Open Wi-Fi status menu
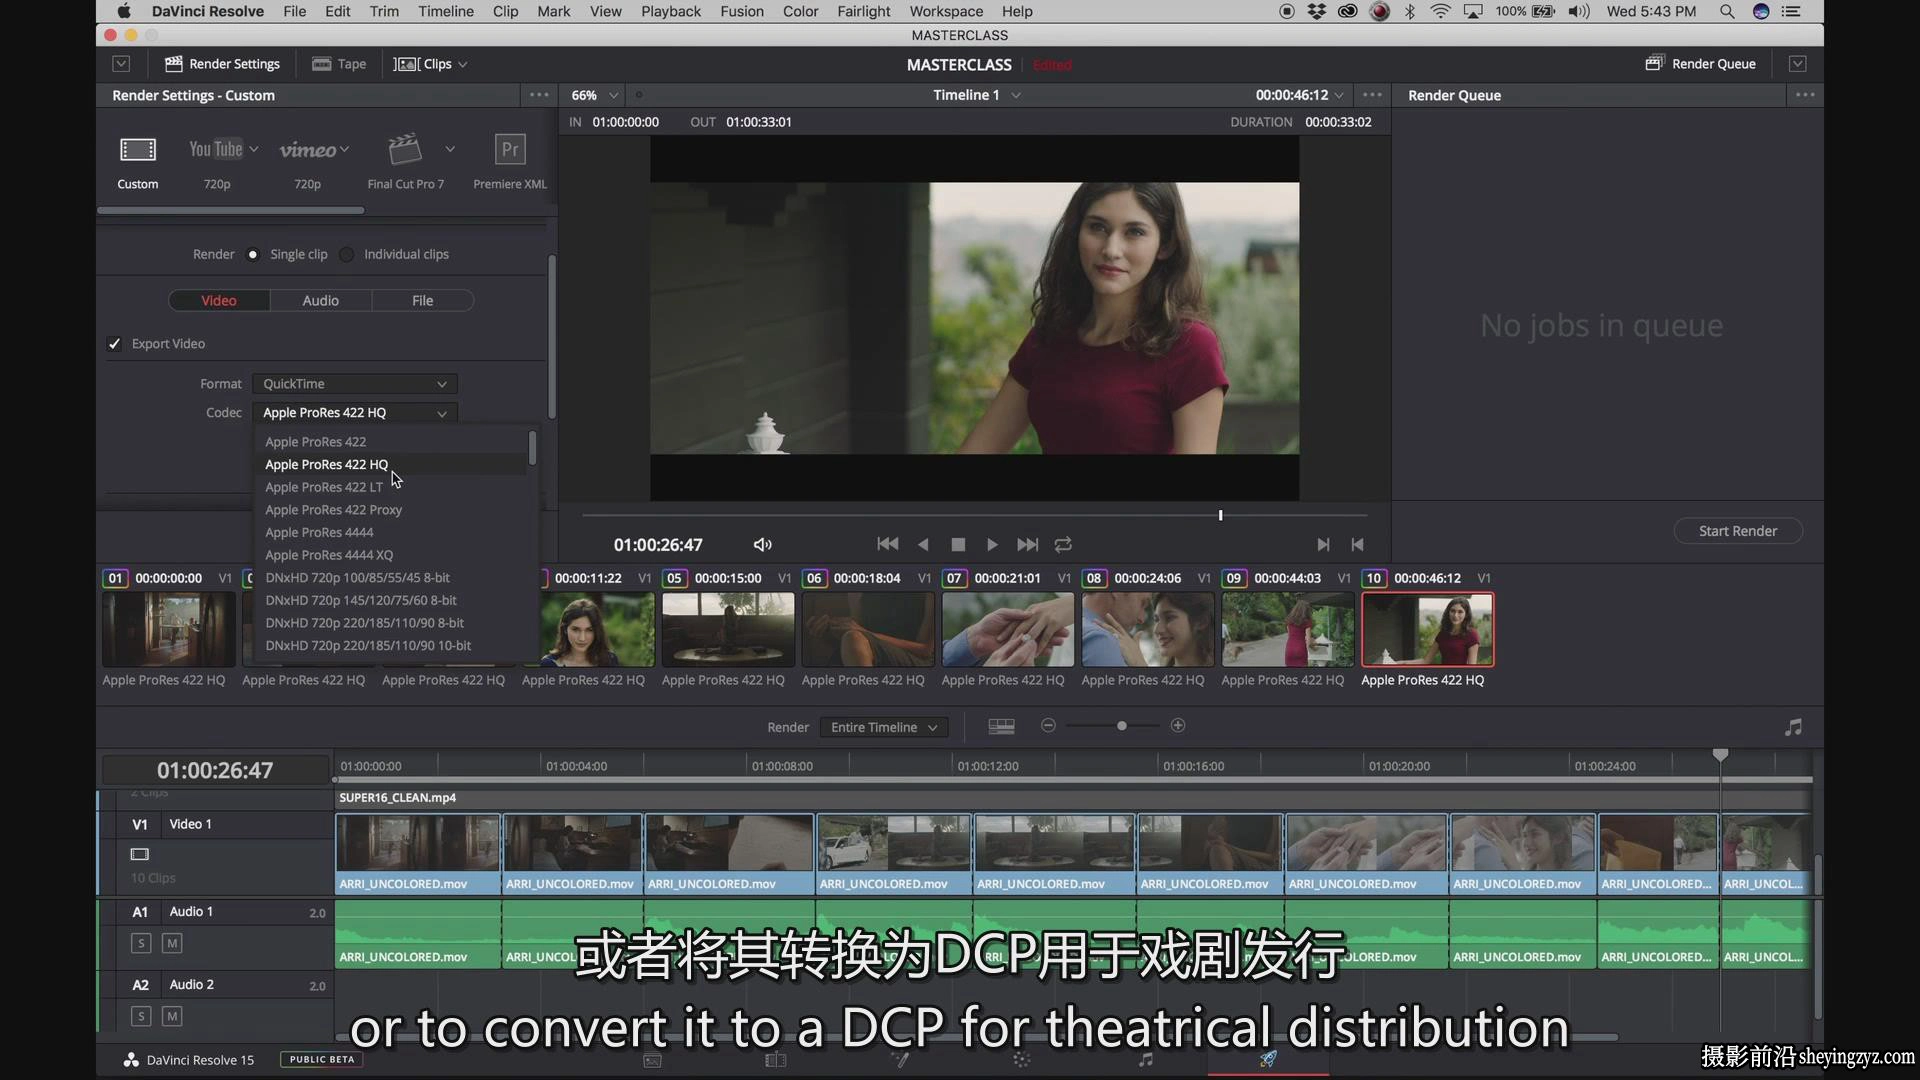Screen dimensions: 1920x1080 [x=1440, y=12]
